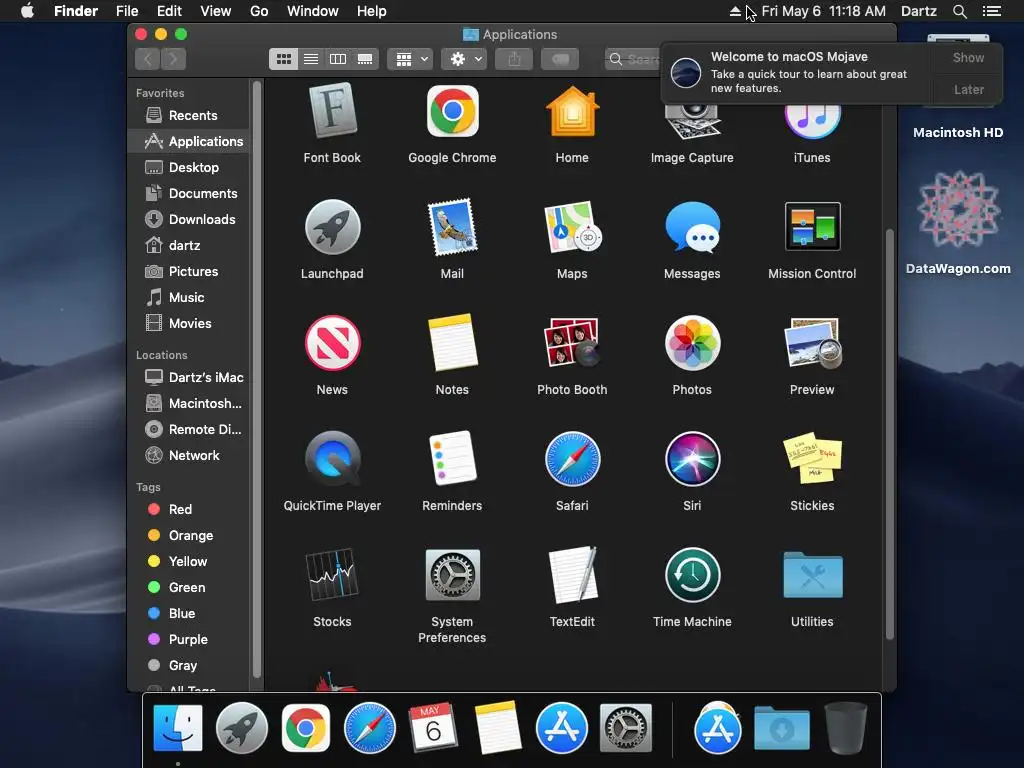This screenshot has height=768, width=1024.
Task: Select System Preferences in Applications window
Action: (x=452, y=575)
